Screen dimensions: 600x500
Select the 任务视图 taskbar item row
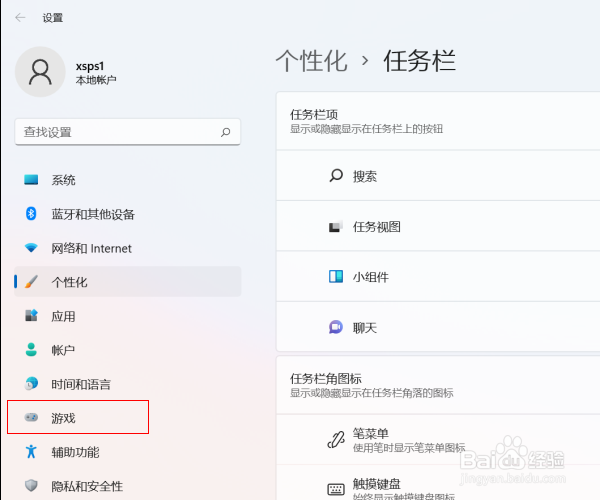point(438,226)
